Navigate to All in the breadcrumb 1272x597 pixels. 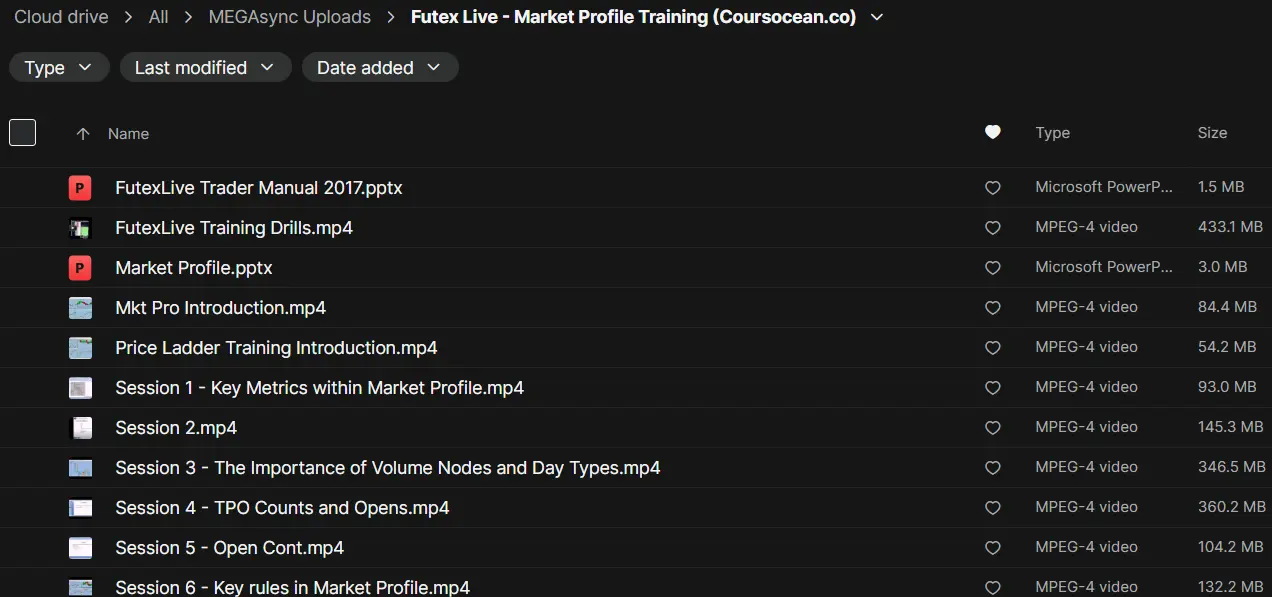[158, 17]
